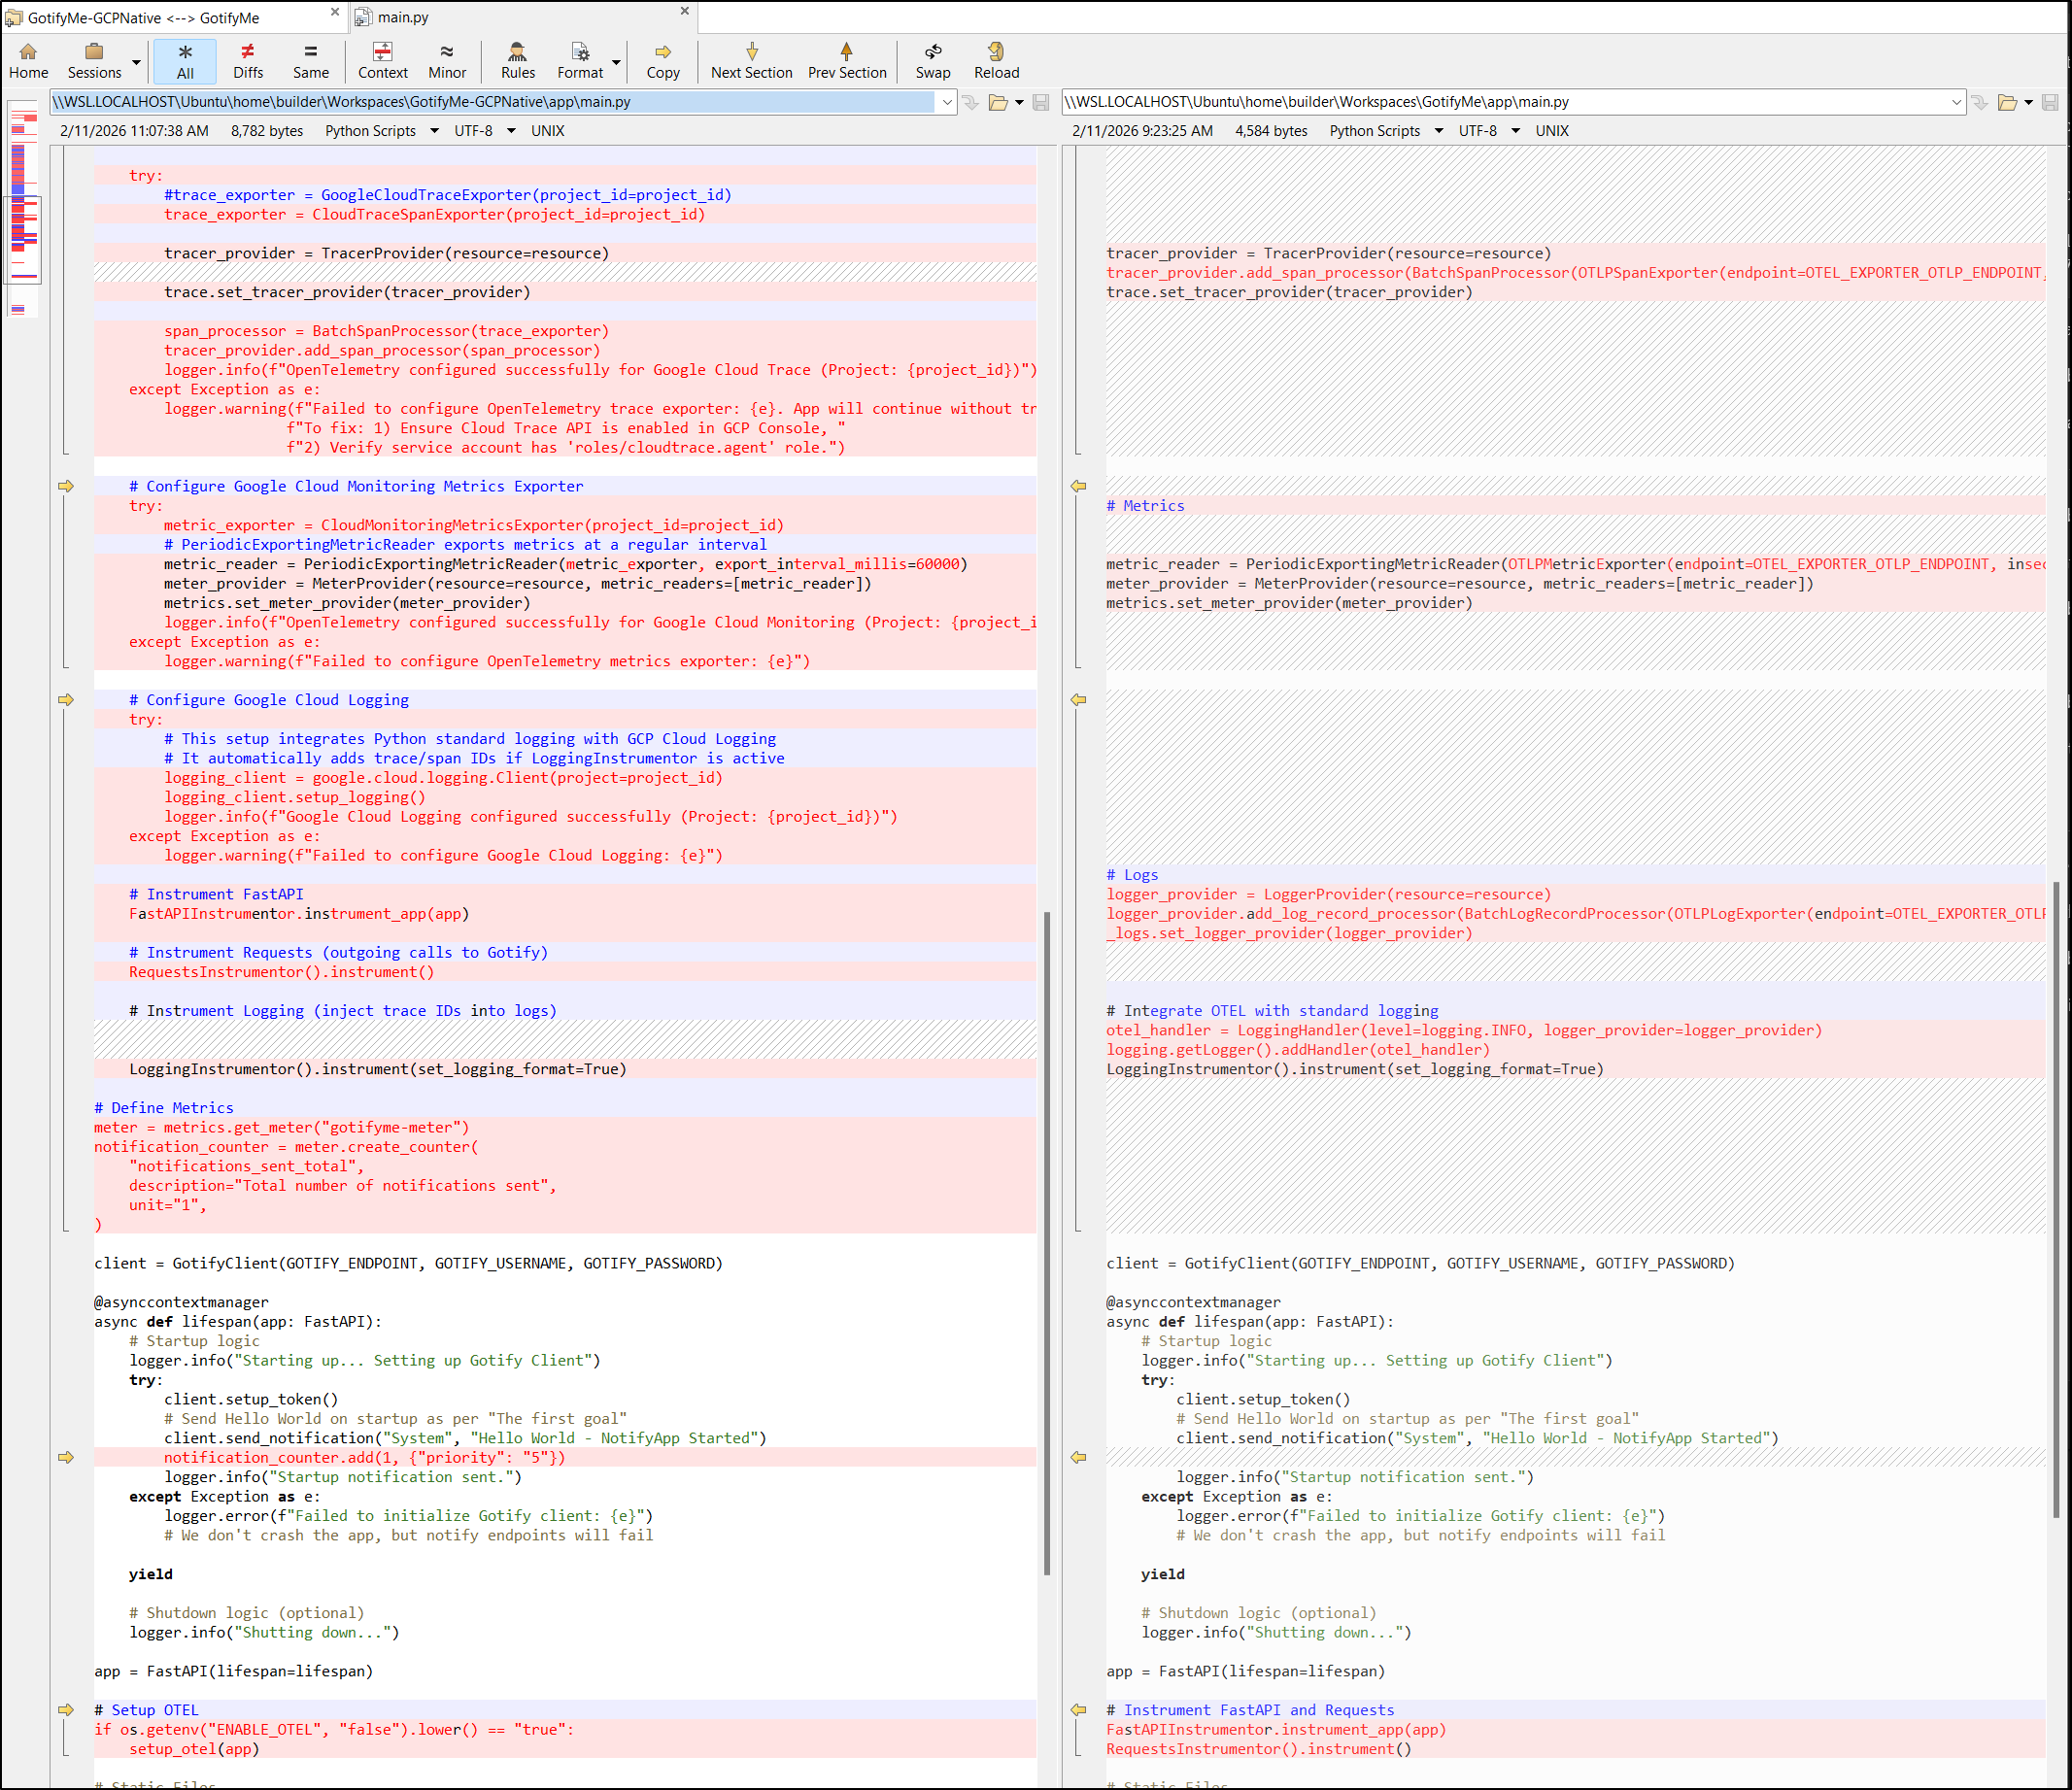Open left pane Python Scripts format dropdown

pyautogui.click(x=434, y=131)
